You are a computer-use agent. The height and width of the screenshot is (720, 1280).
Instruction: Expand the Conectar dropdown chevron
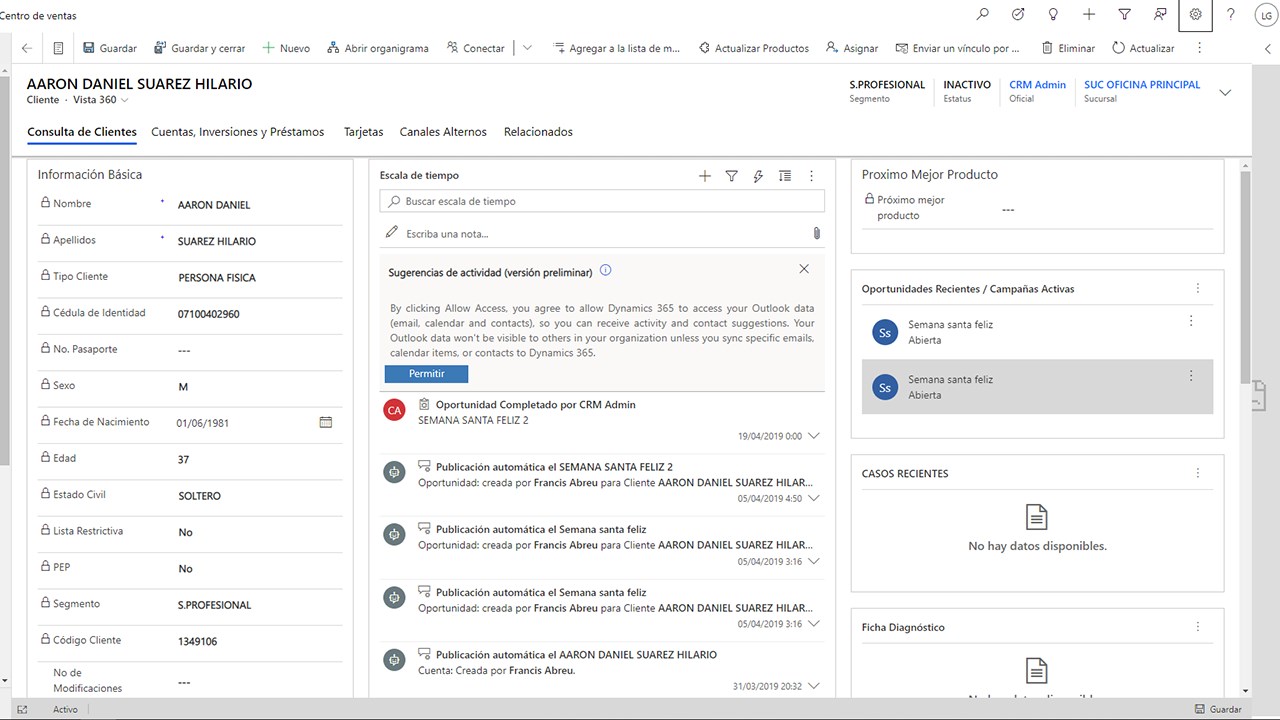pos(527,48)
